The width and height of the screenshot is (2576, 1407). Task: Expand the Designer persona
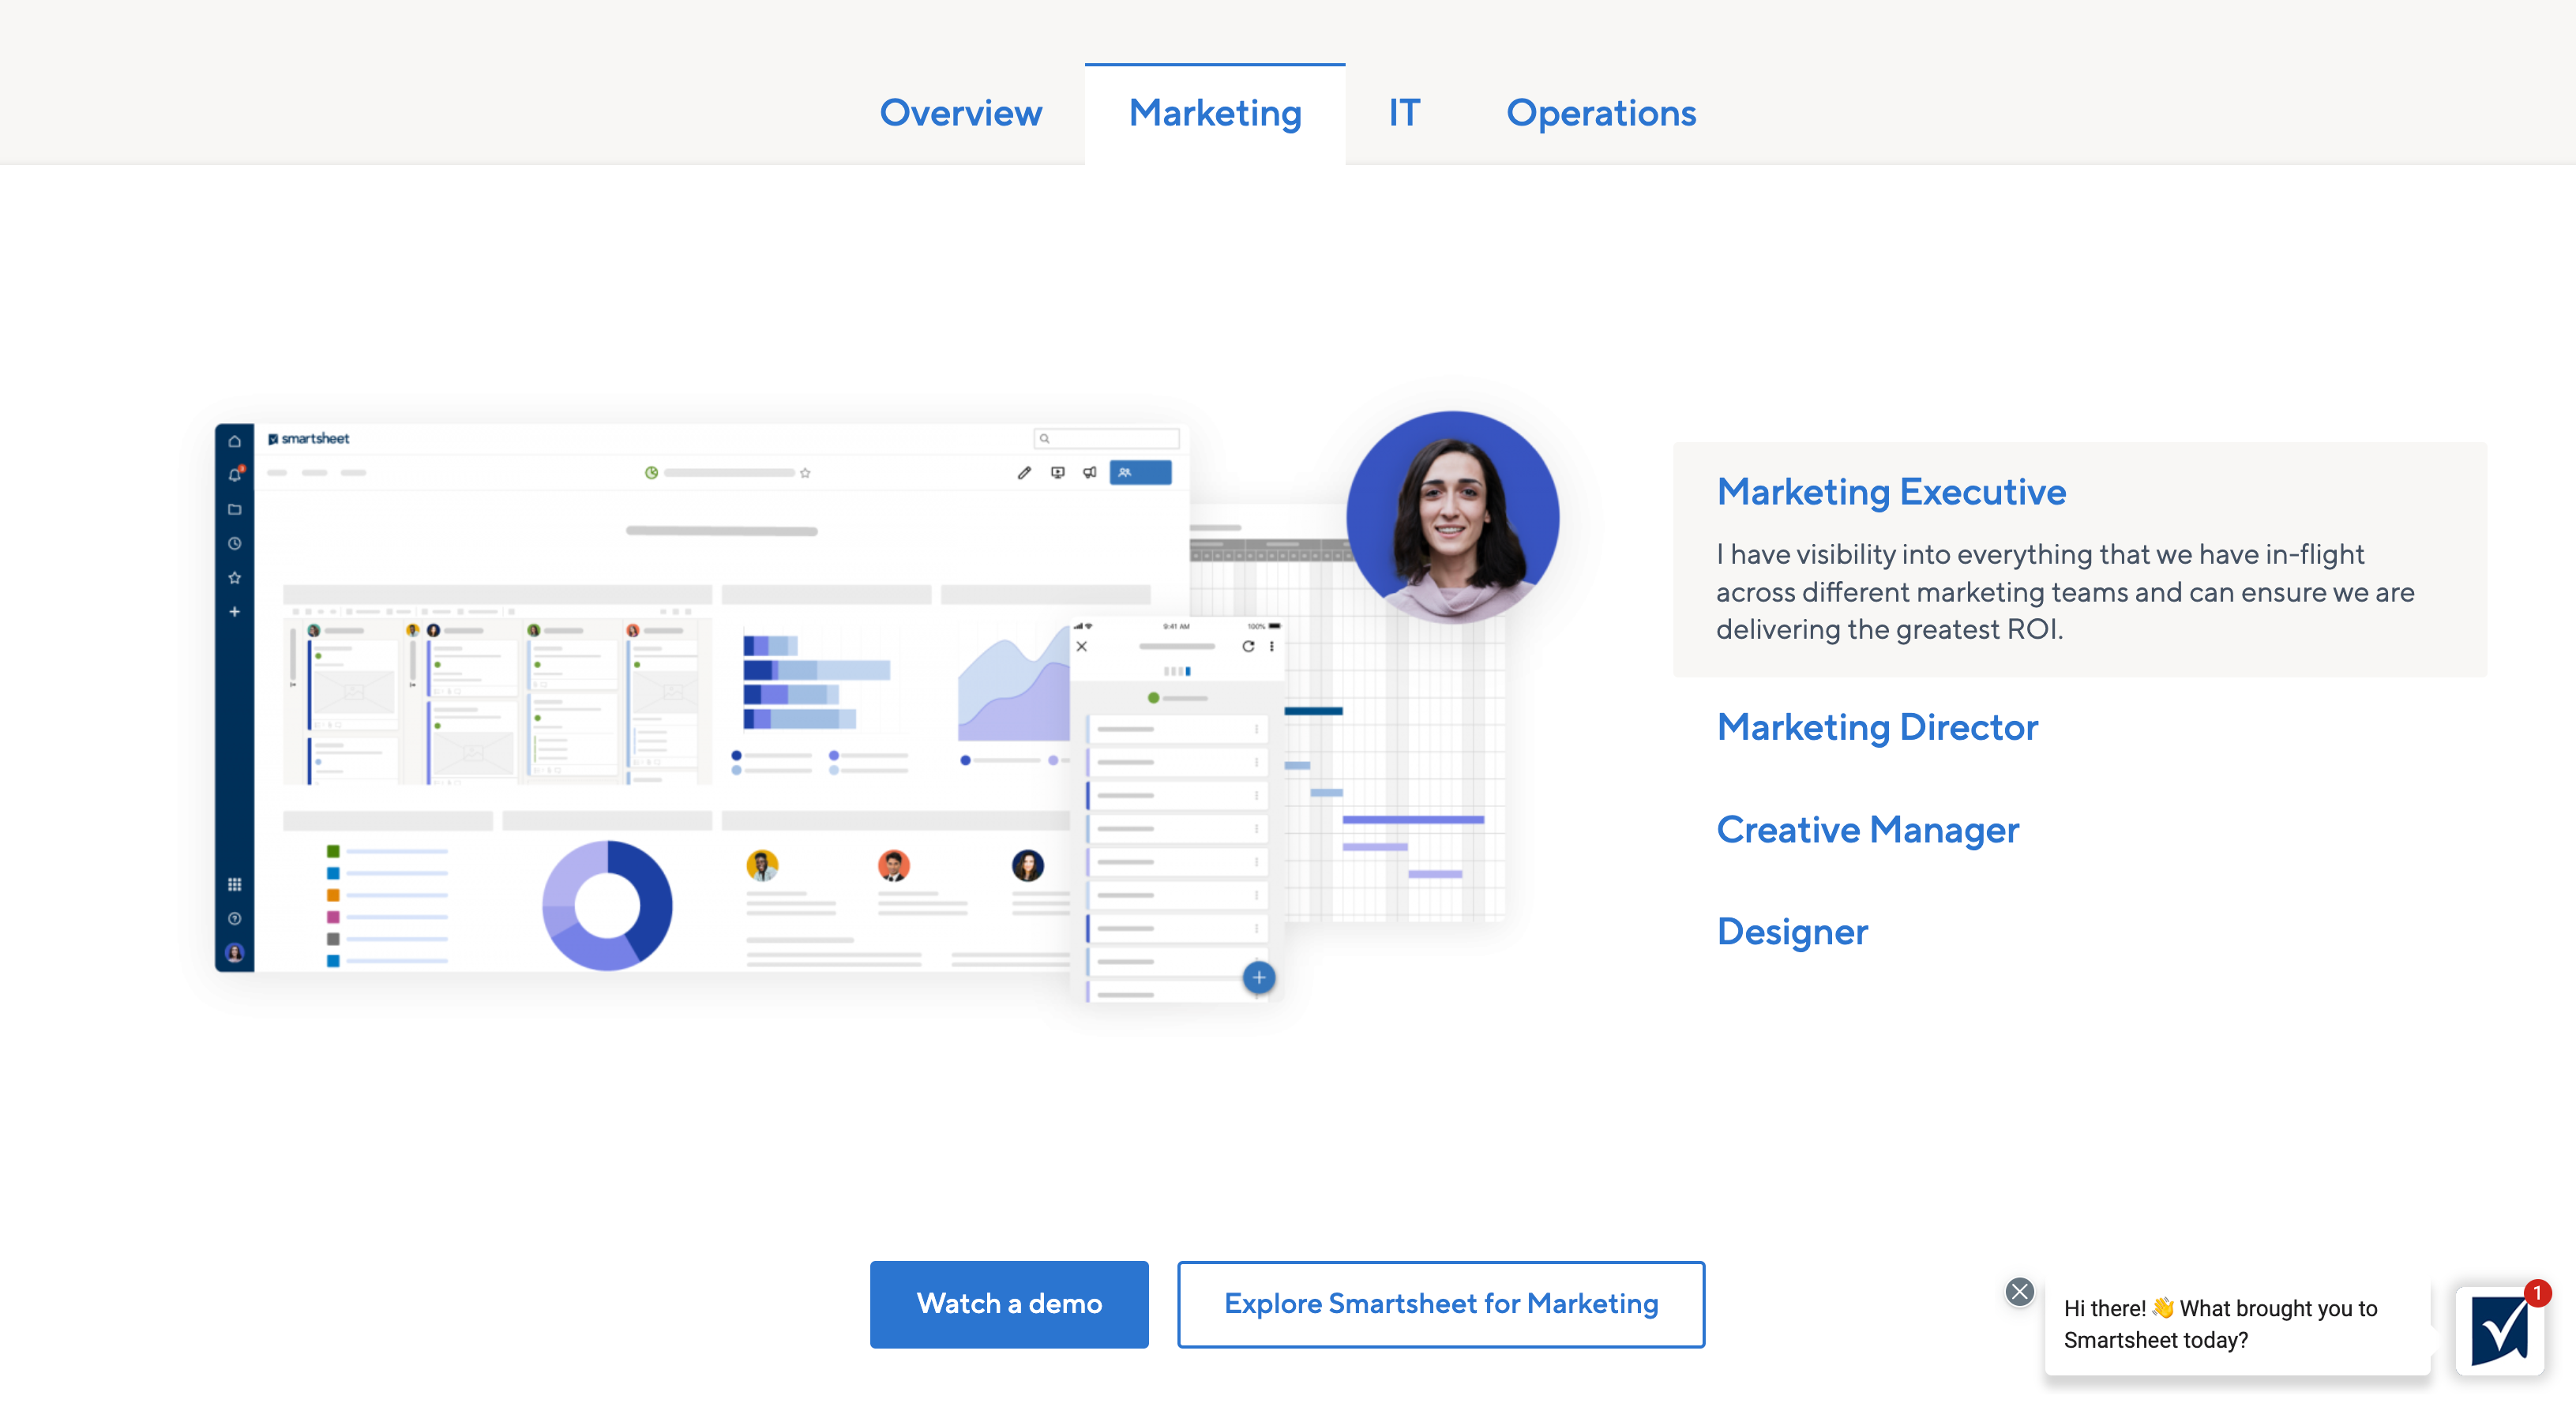click(x=1792, y=932)
